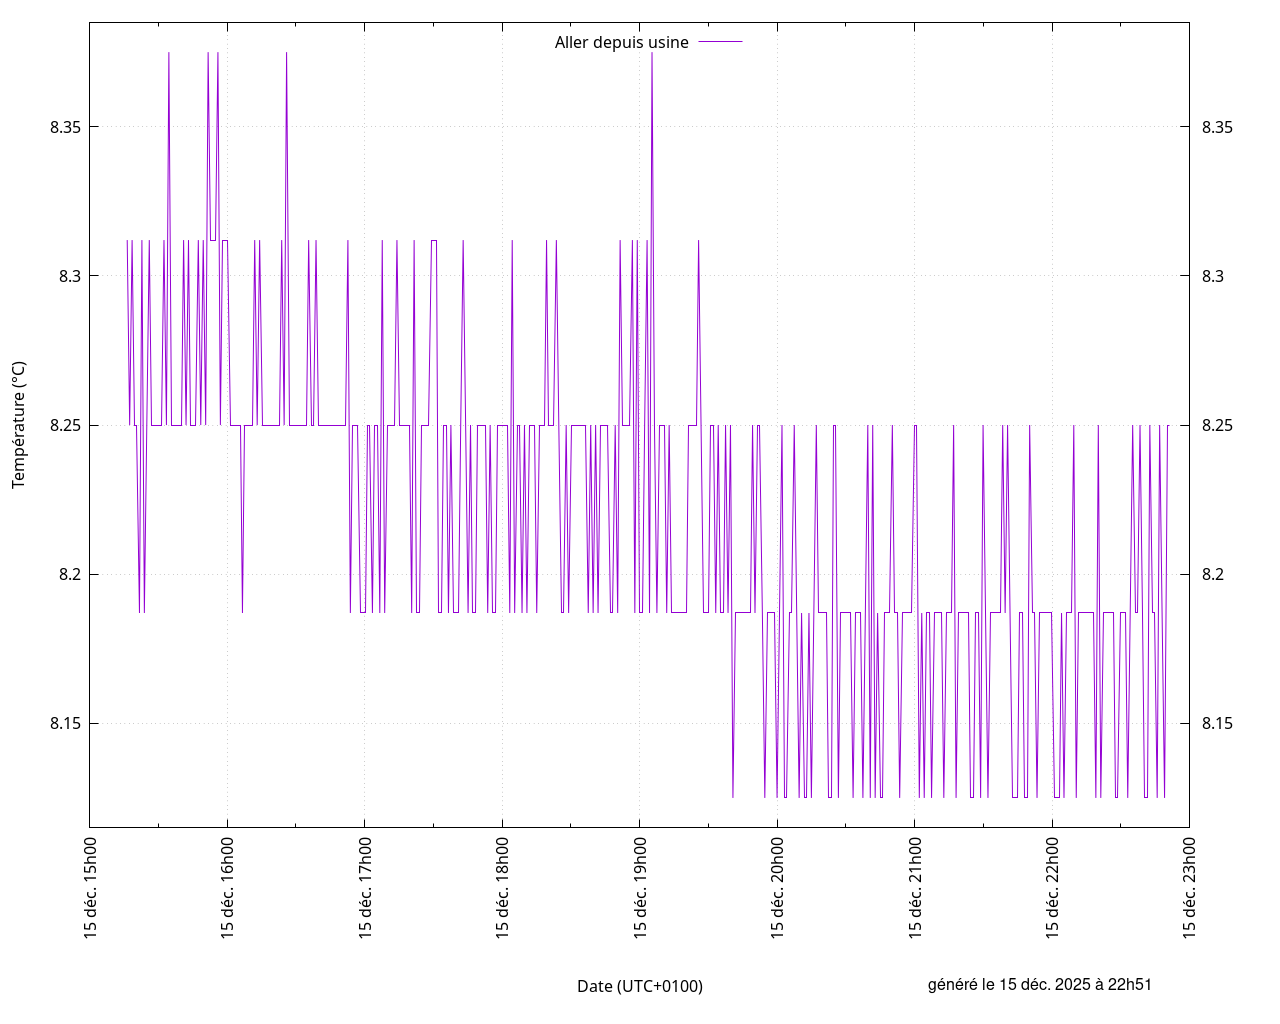Click the 'généré le 15 déc. 2025' timestamp
Viewport: 1280px width, 1024px height.
tap(1039, 984)
